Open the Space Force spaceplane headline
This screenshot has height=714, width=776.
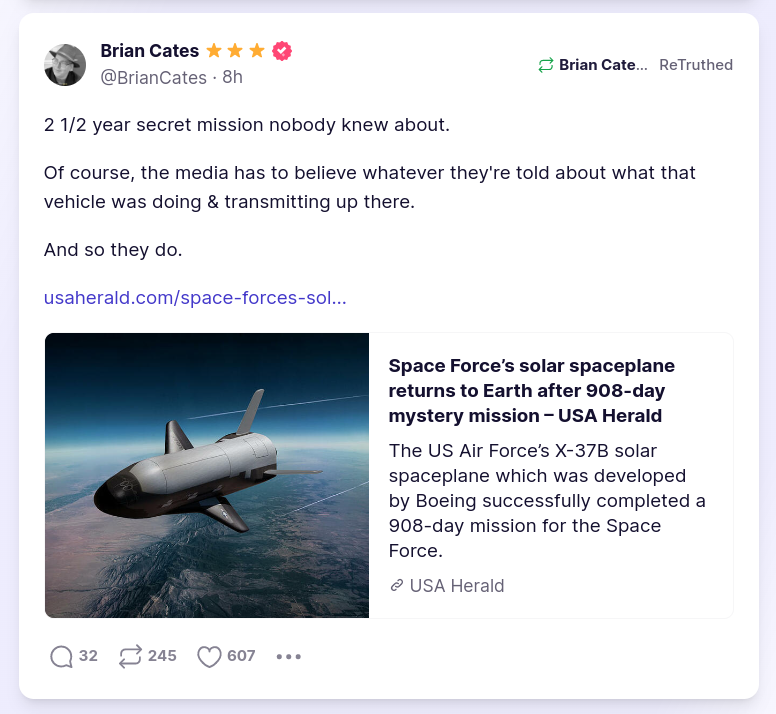[531, 390]
